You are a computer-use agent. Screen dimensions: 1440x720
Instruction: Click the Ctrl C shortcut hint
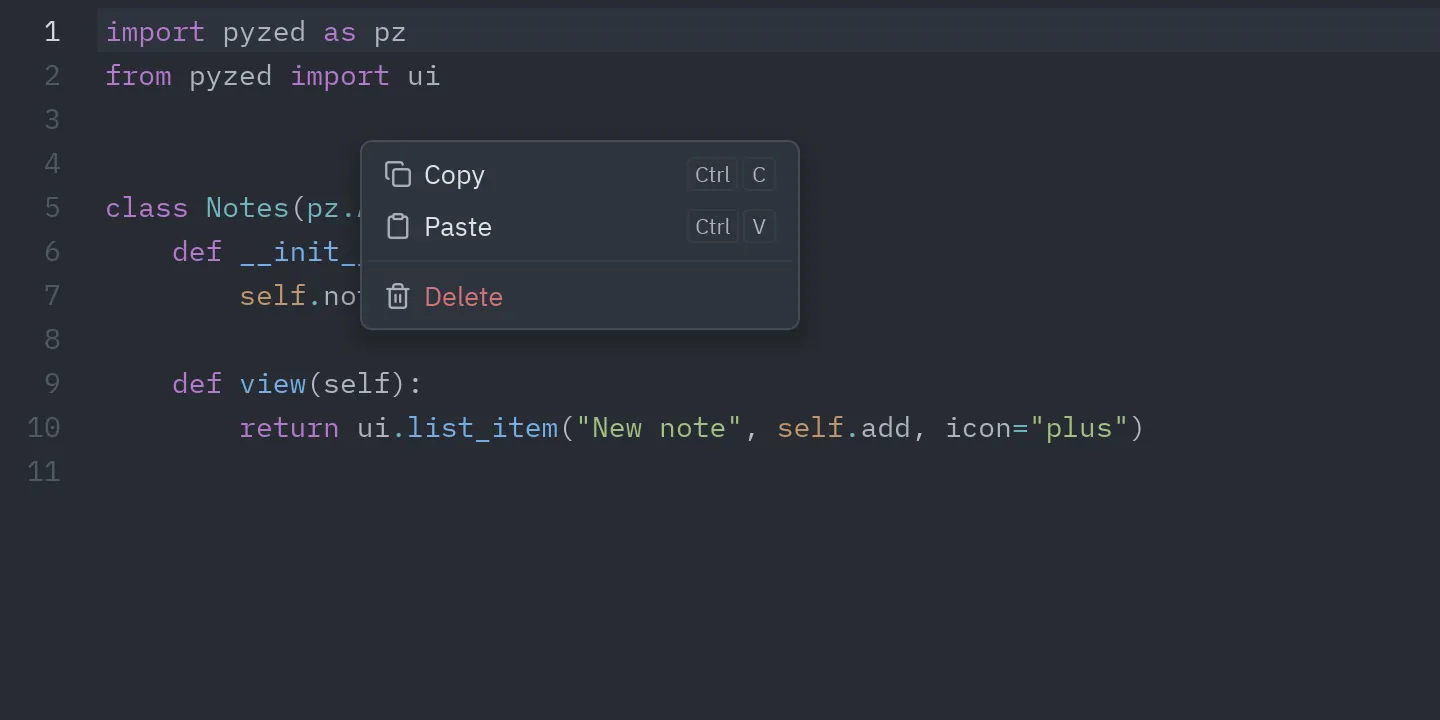click(x=732, y=175)
